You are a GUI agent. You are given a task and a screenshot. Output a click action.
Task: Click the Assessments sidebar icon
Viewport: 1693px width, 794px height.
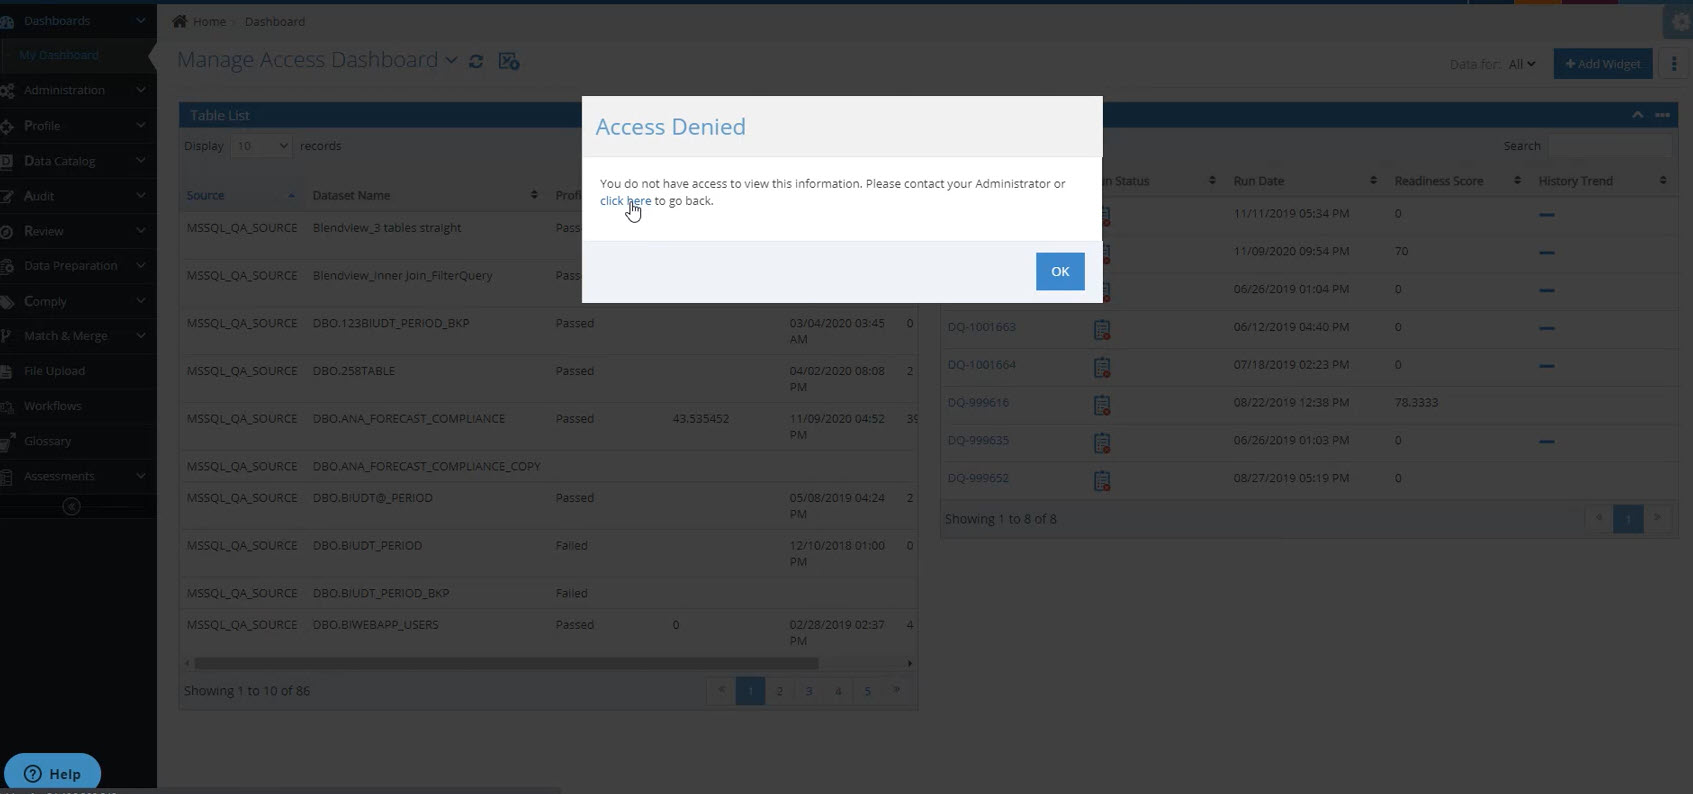point(7,477)
